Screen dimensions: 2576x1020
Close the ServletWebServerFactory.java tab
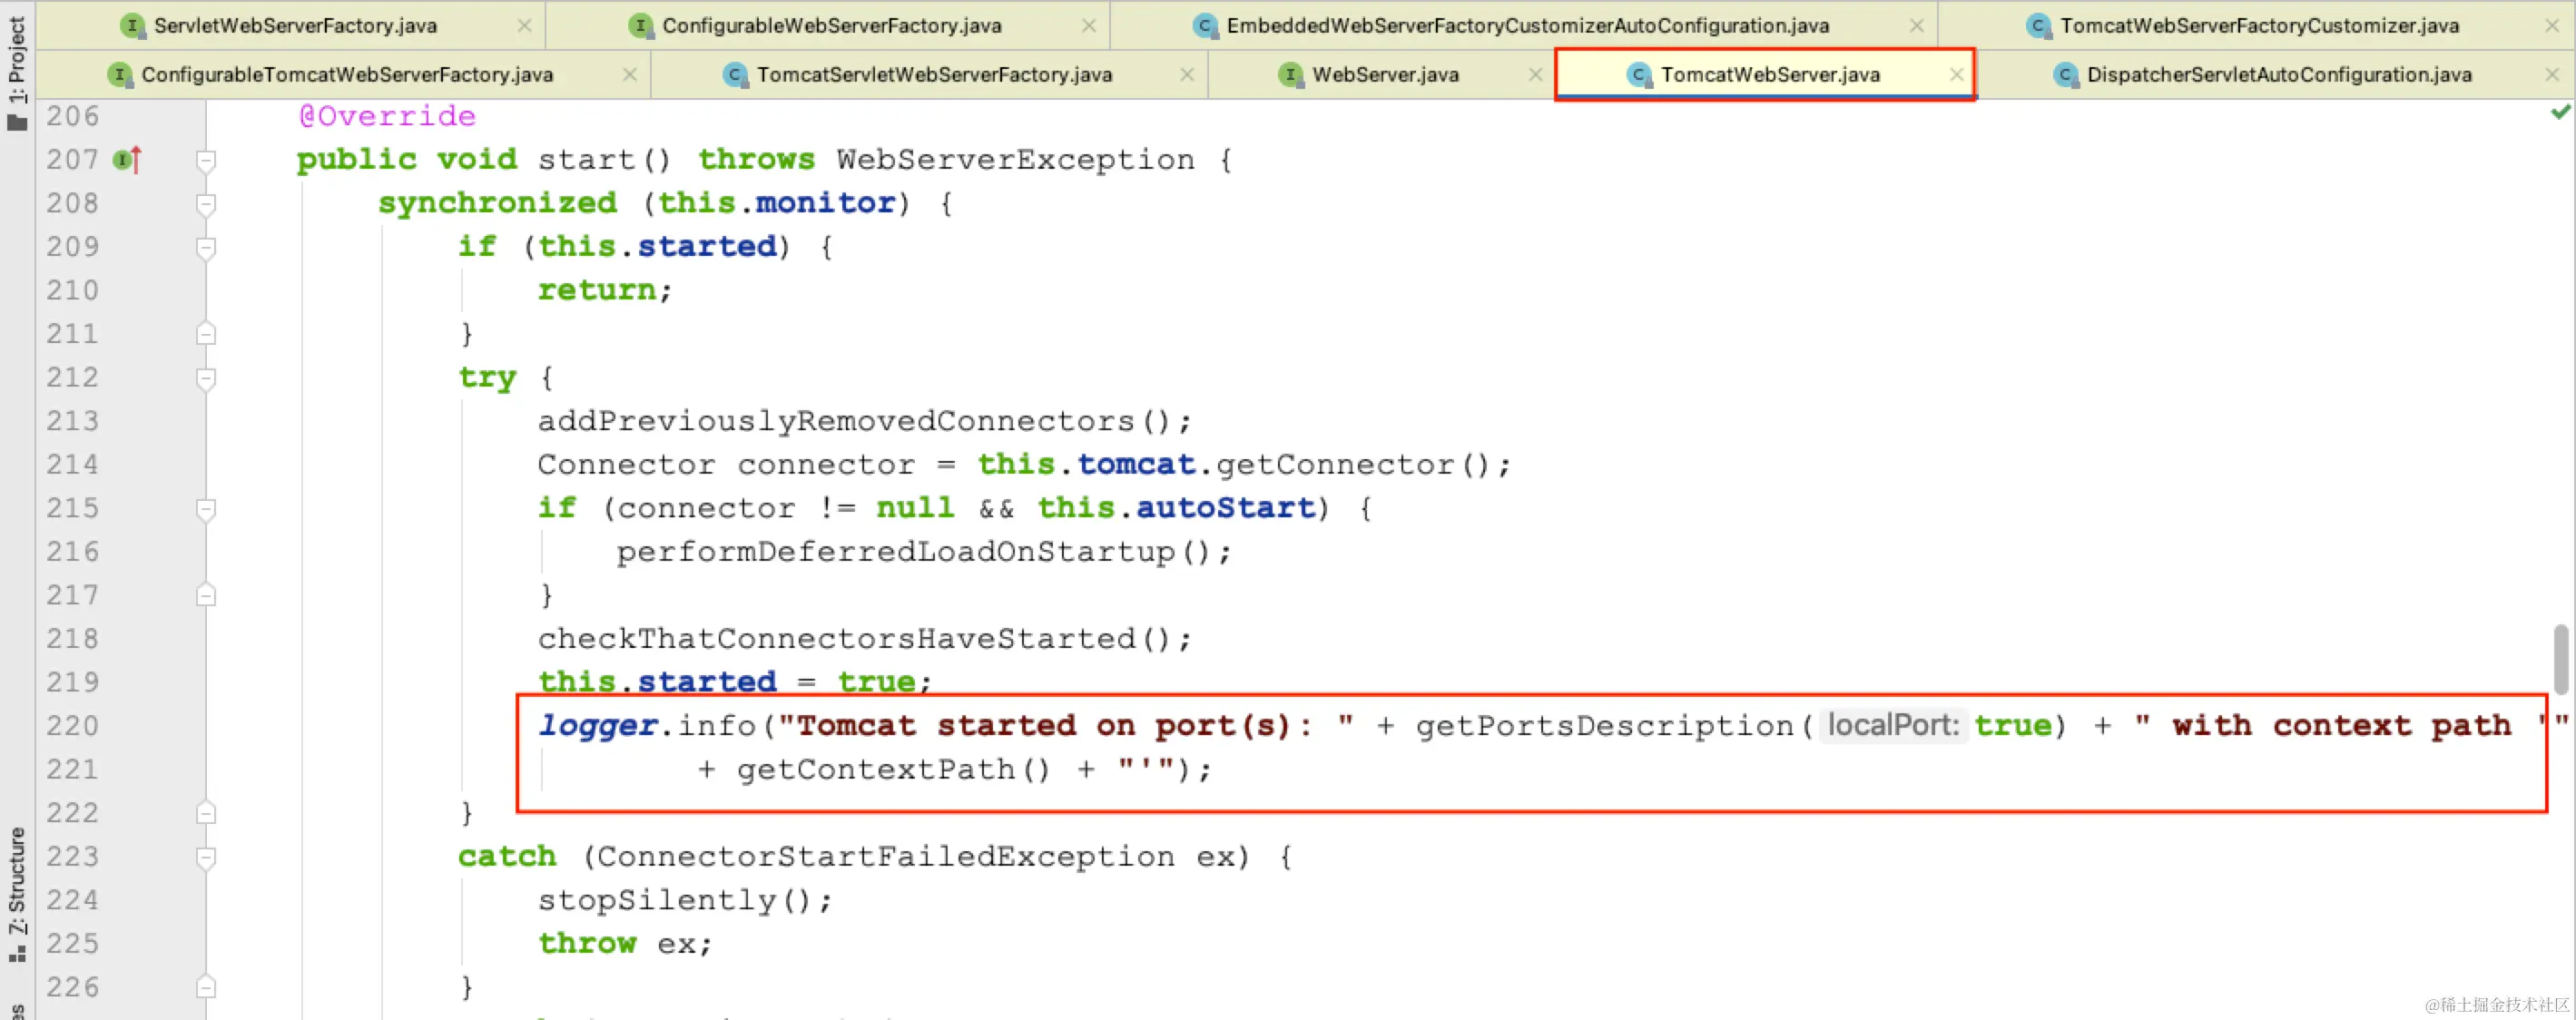tap(524, 26)
